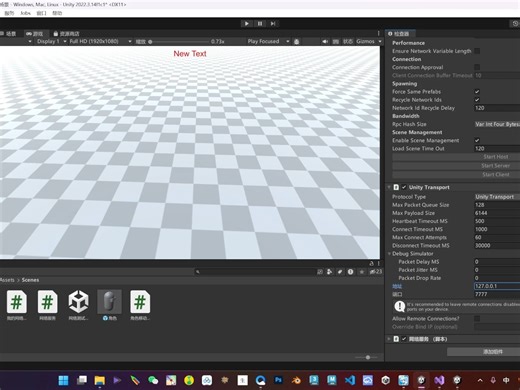The height and width of the screenshot is (390, 520).
Task: Open the Display 1 dropdown
Action: tap(51, 41)
